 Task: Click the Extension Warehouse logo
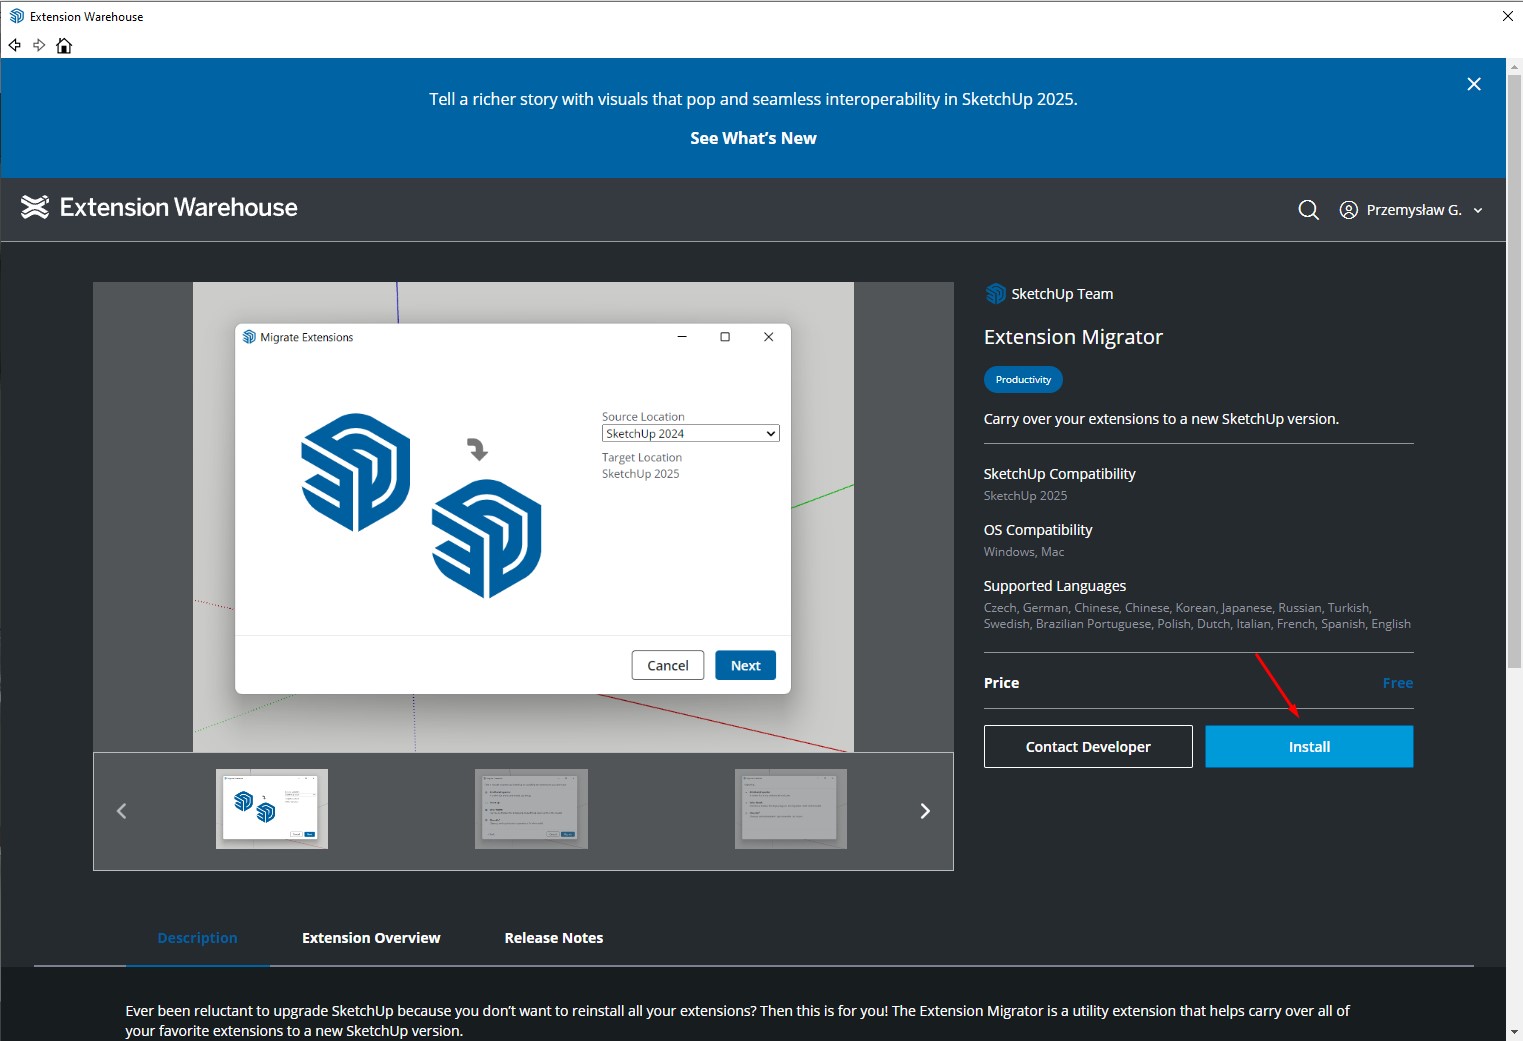(159, 207)
